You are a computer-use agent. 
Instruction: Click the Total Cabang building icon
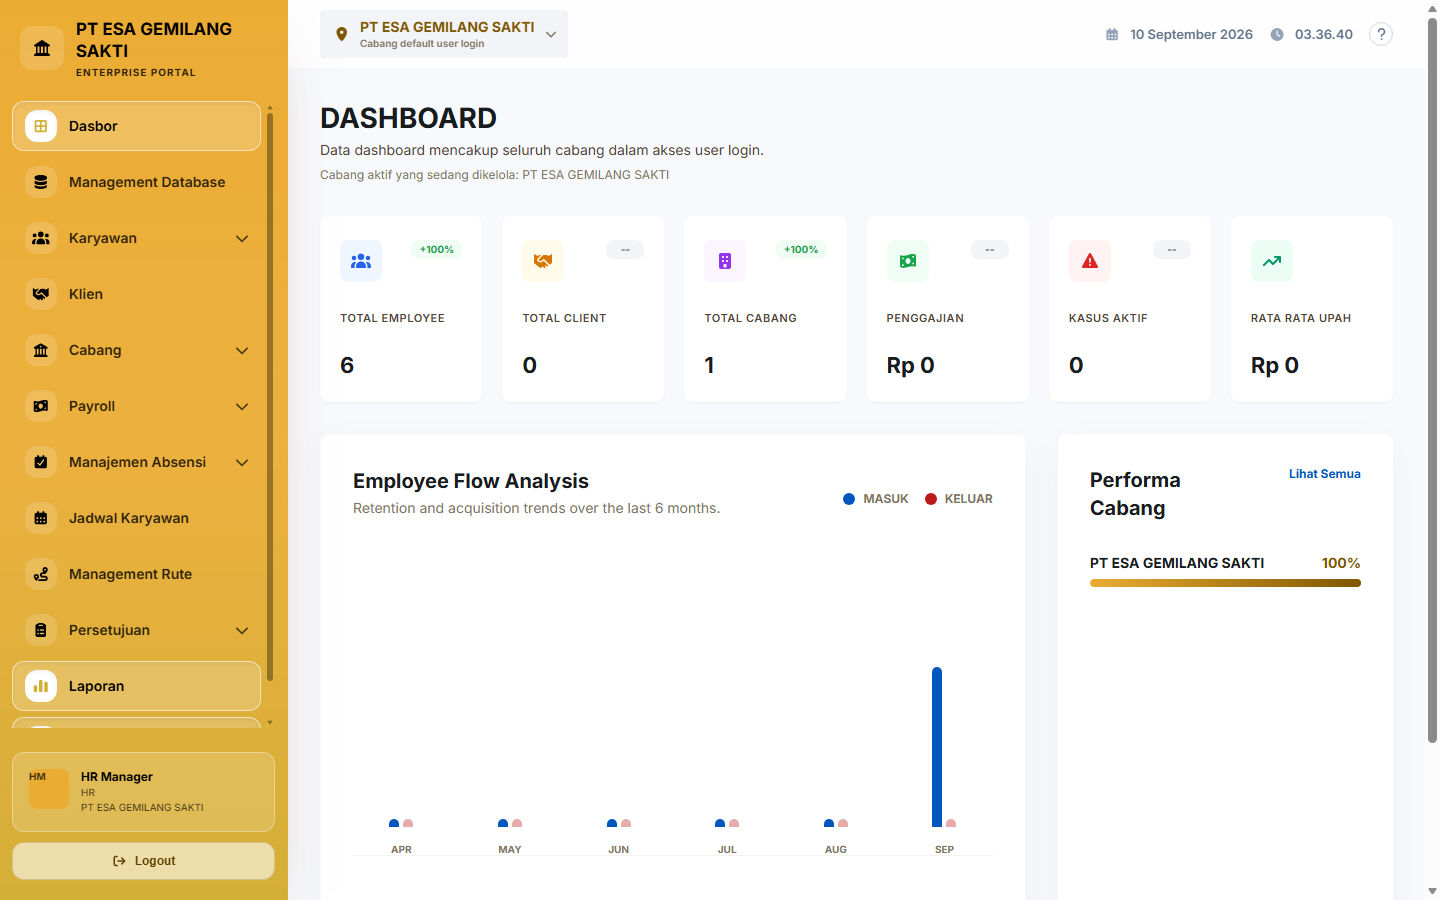click(725, 261)
